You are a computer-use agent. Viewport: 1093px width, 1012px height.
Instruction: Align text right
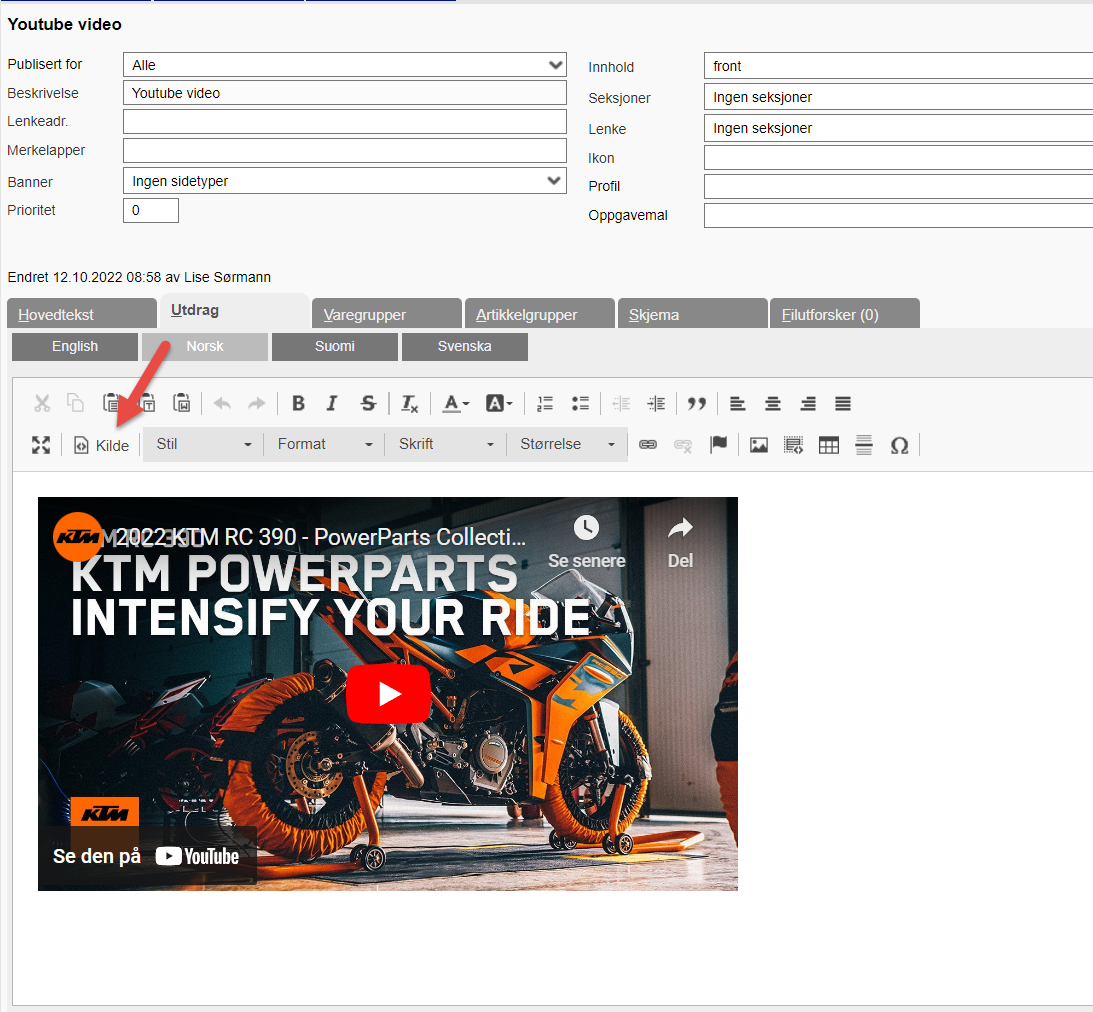[808, 404]
